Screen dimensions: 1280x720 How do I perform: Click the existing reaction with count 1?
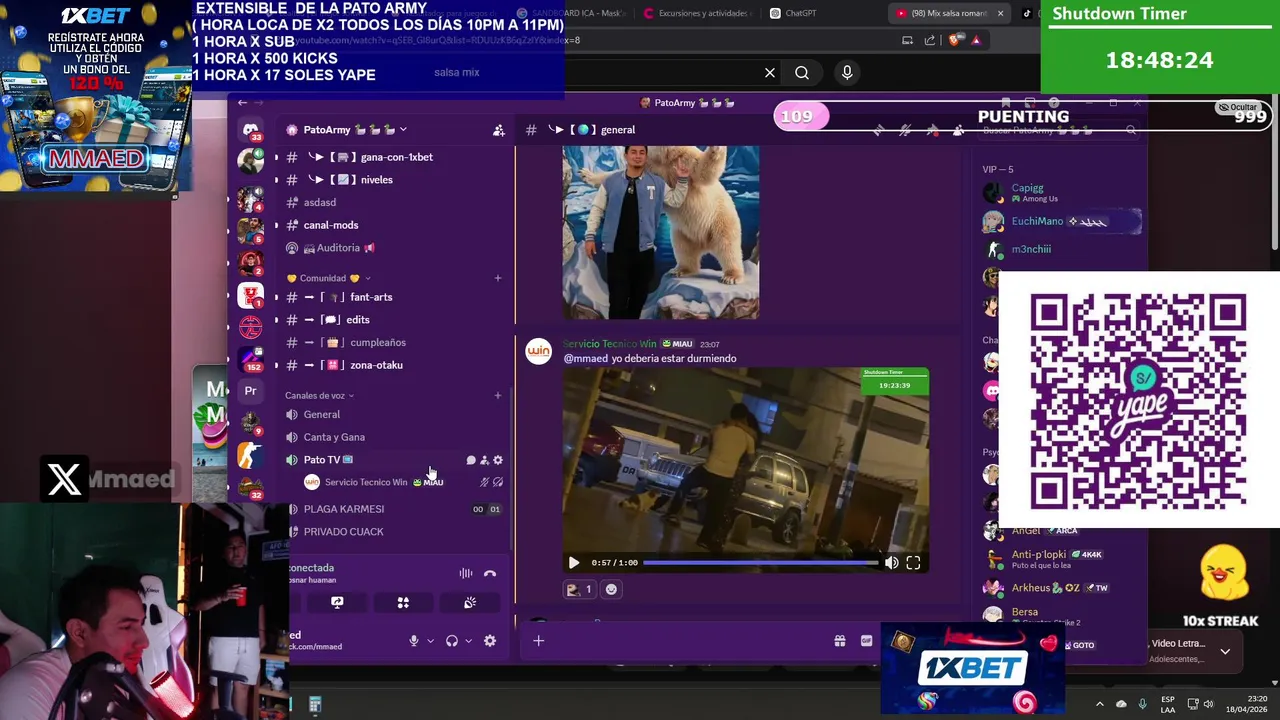click(x=579, y=589)
